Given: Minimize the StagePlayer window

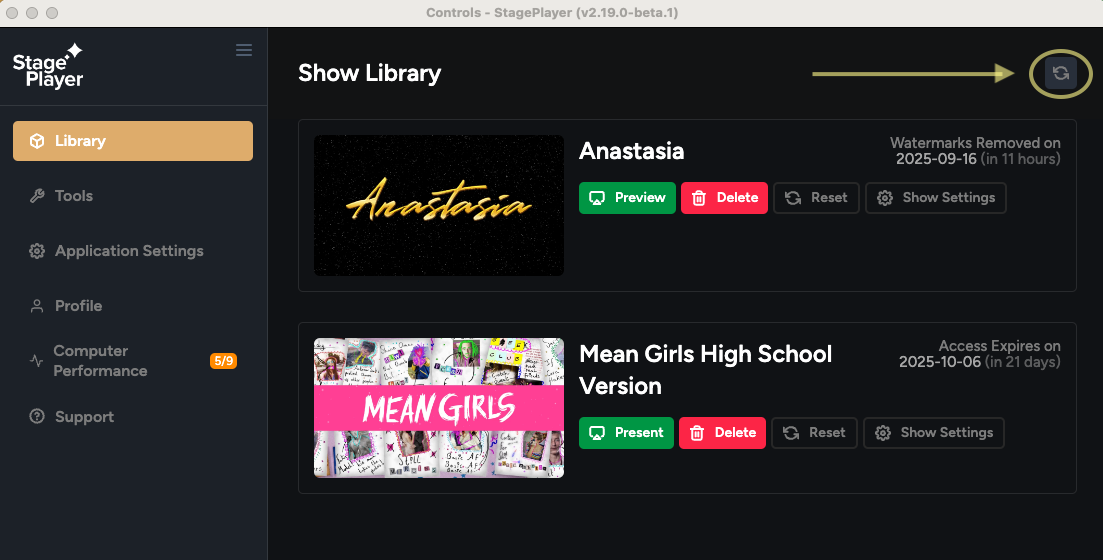Looking at the screenshot, I should pyautogui.click(x=32, y=13).
